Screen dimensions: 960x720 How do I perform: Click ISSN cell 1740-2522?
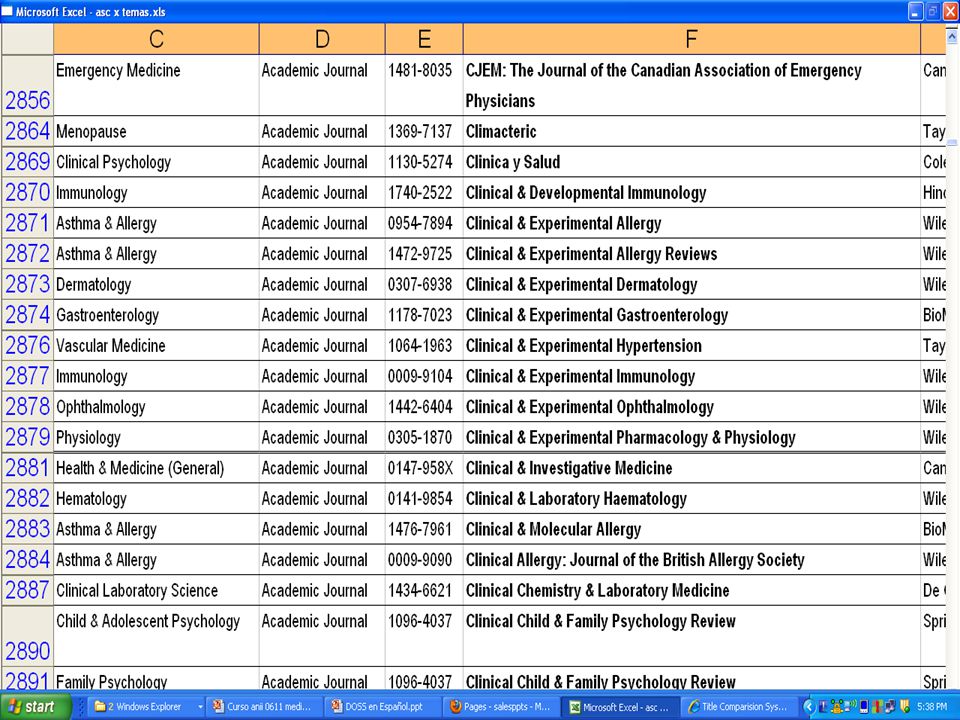(x=424, y=192)
